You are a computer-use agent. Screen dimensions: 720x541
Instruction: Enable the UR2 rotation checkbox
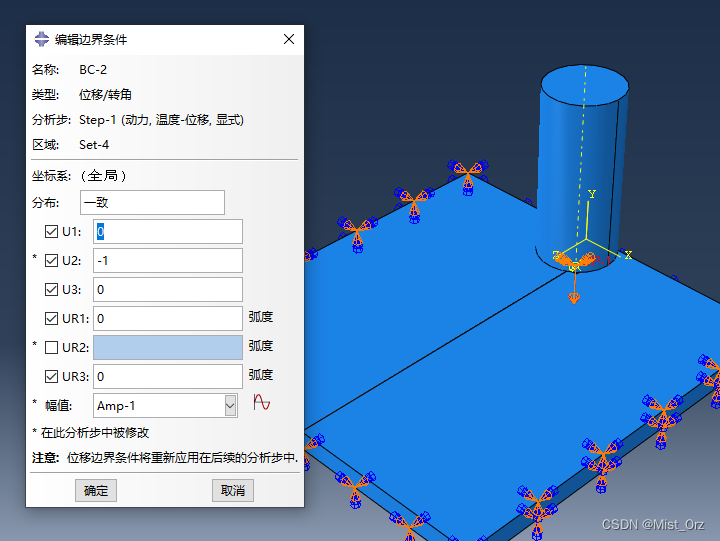(x=51, y=347)
